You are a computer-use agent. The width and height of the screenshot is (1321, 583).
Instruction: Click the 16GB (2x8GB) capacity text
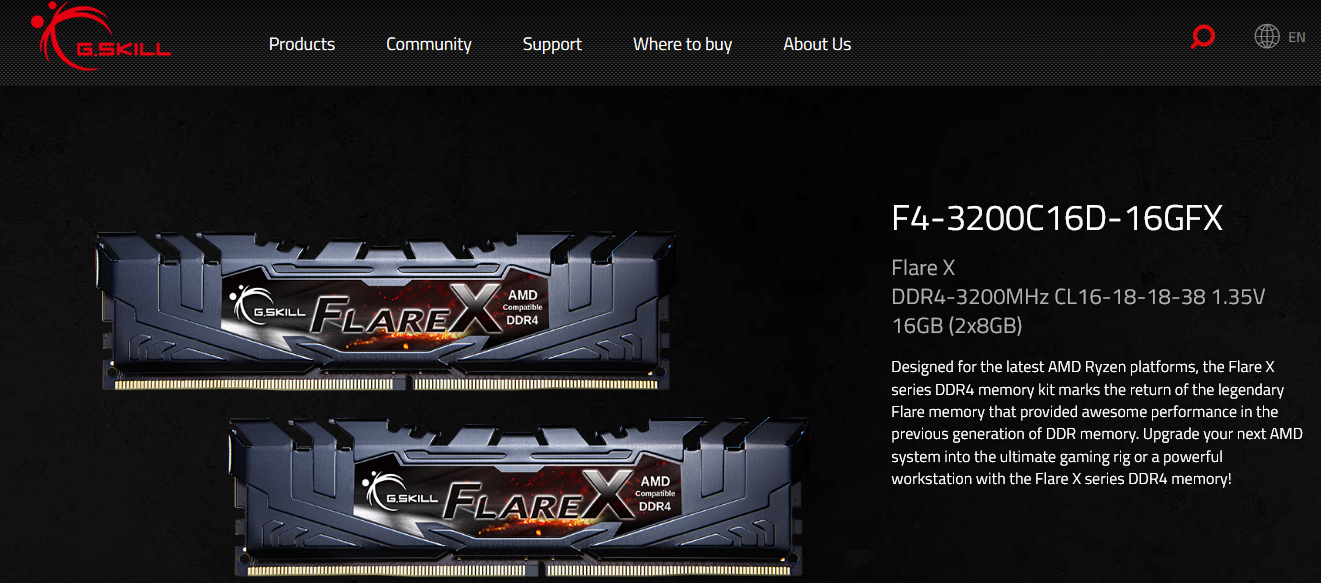(x=956, y=326)
